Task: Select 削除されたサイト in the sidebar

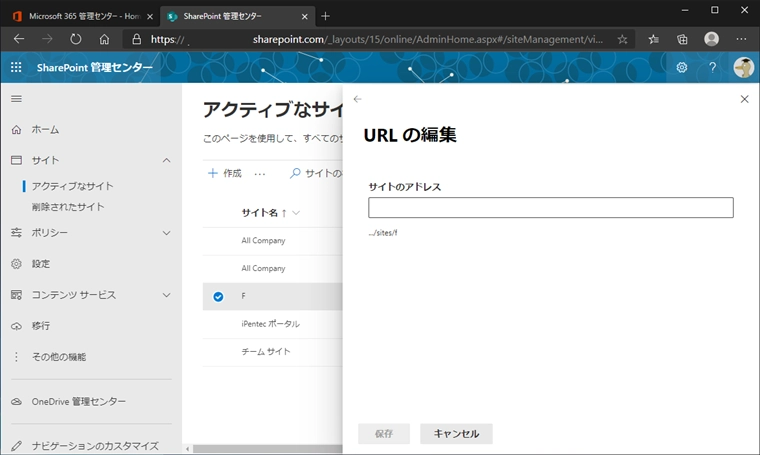Action: click(x=68, y=207)
